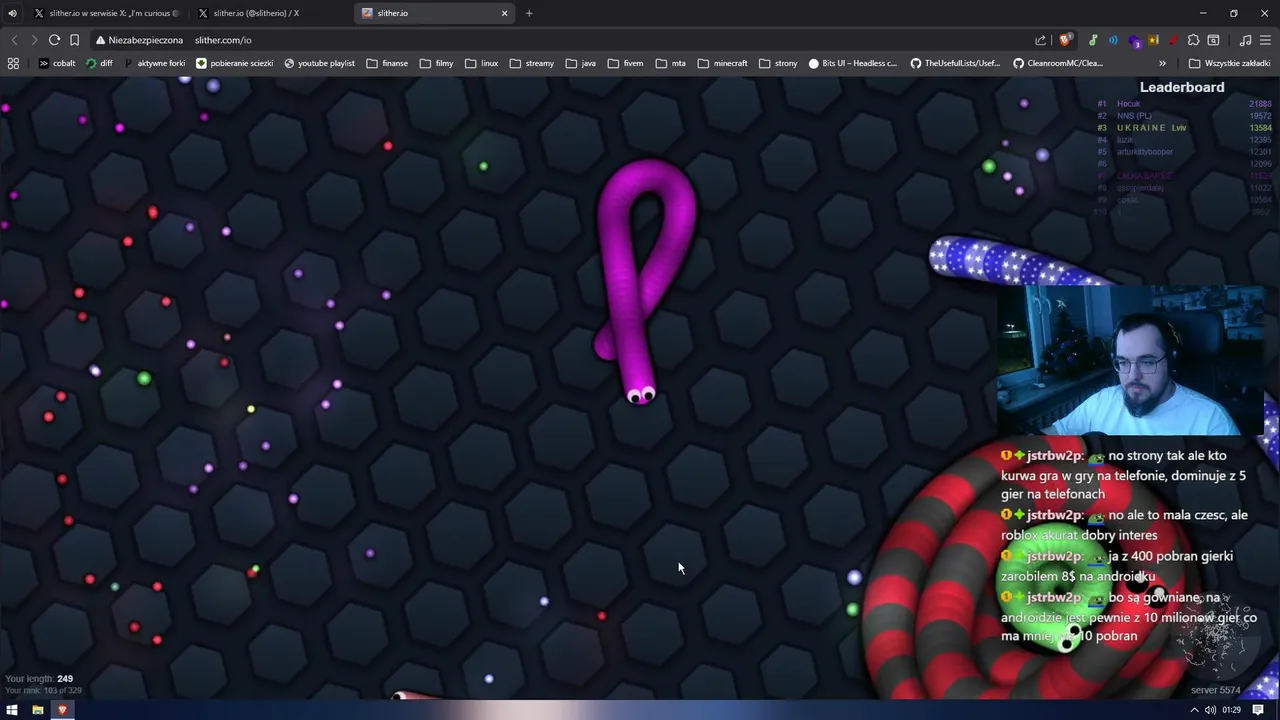Open File Explorer from the taskbar
1280x720 pixels.
point(37,710)
